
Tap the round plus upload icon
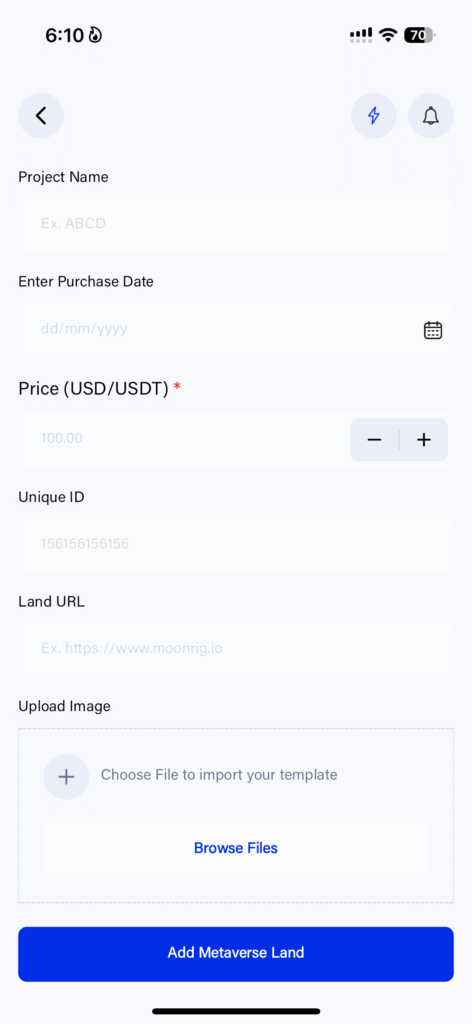click(x=66, y=776)
